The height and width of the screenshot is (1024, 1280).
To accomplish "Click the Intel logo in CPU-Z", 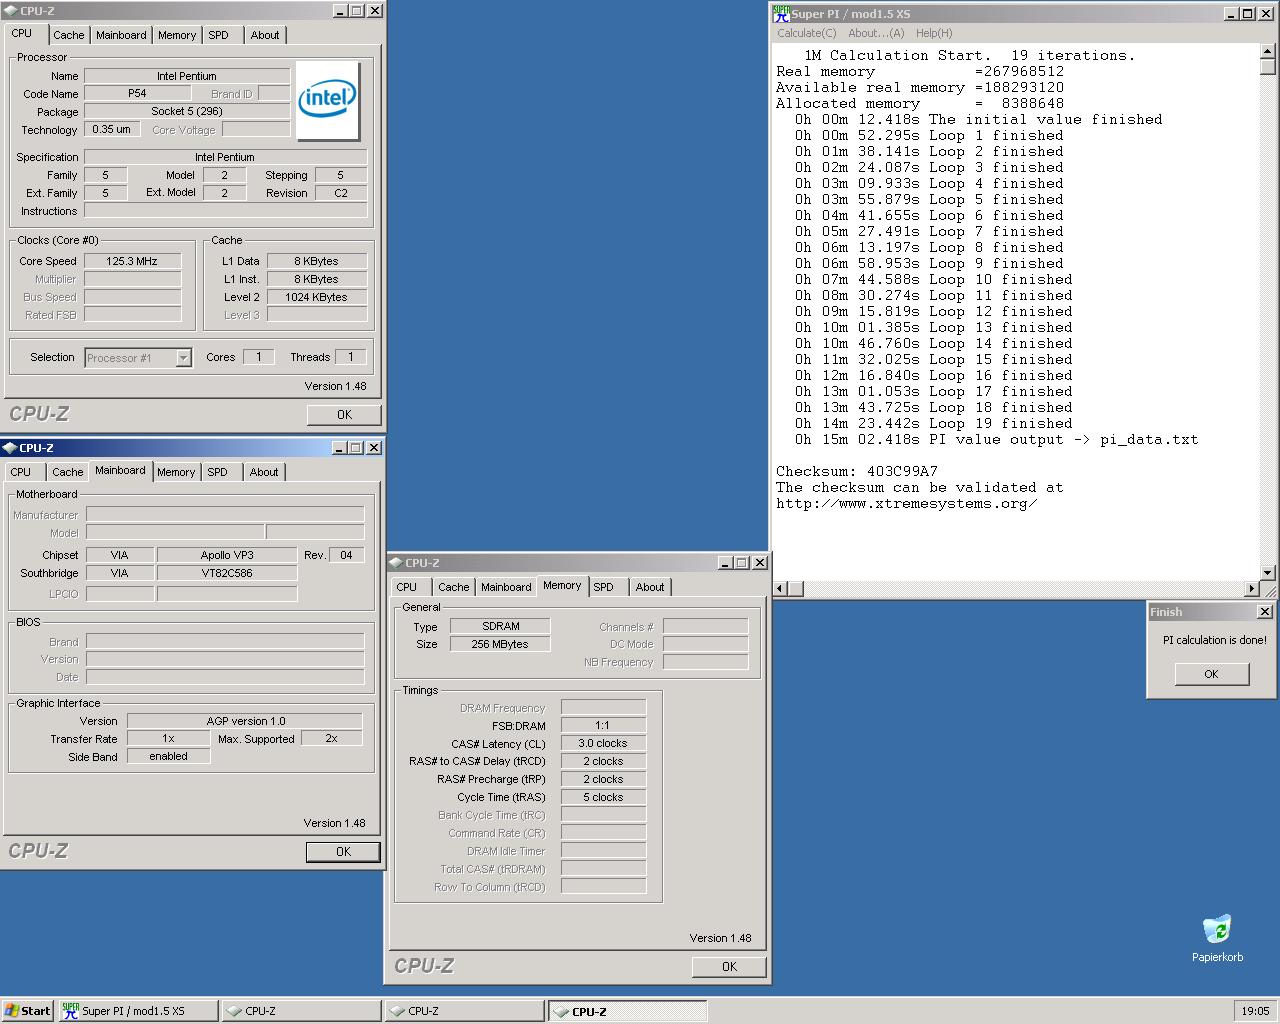I will click(x=328, y=100).
